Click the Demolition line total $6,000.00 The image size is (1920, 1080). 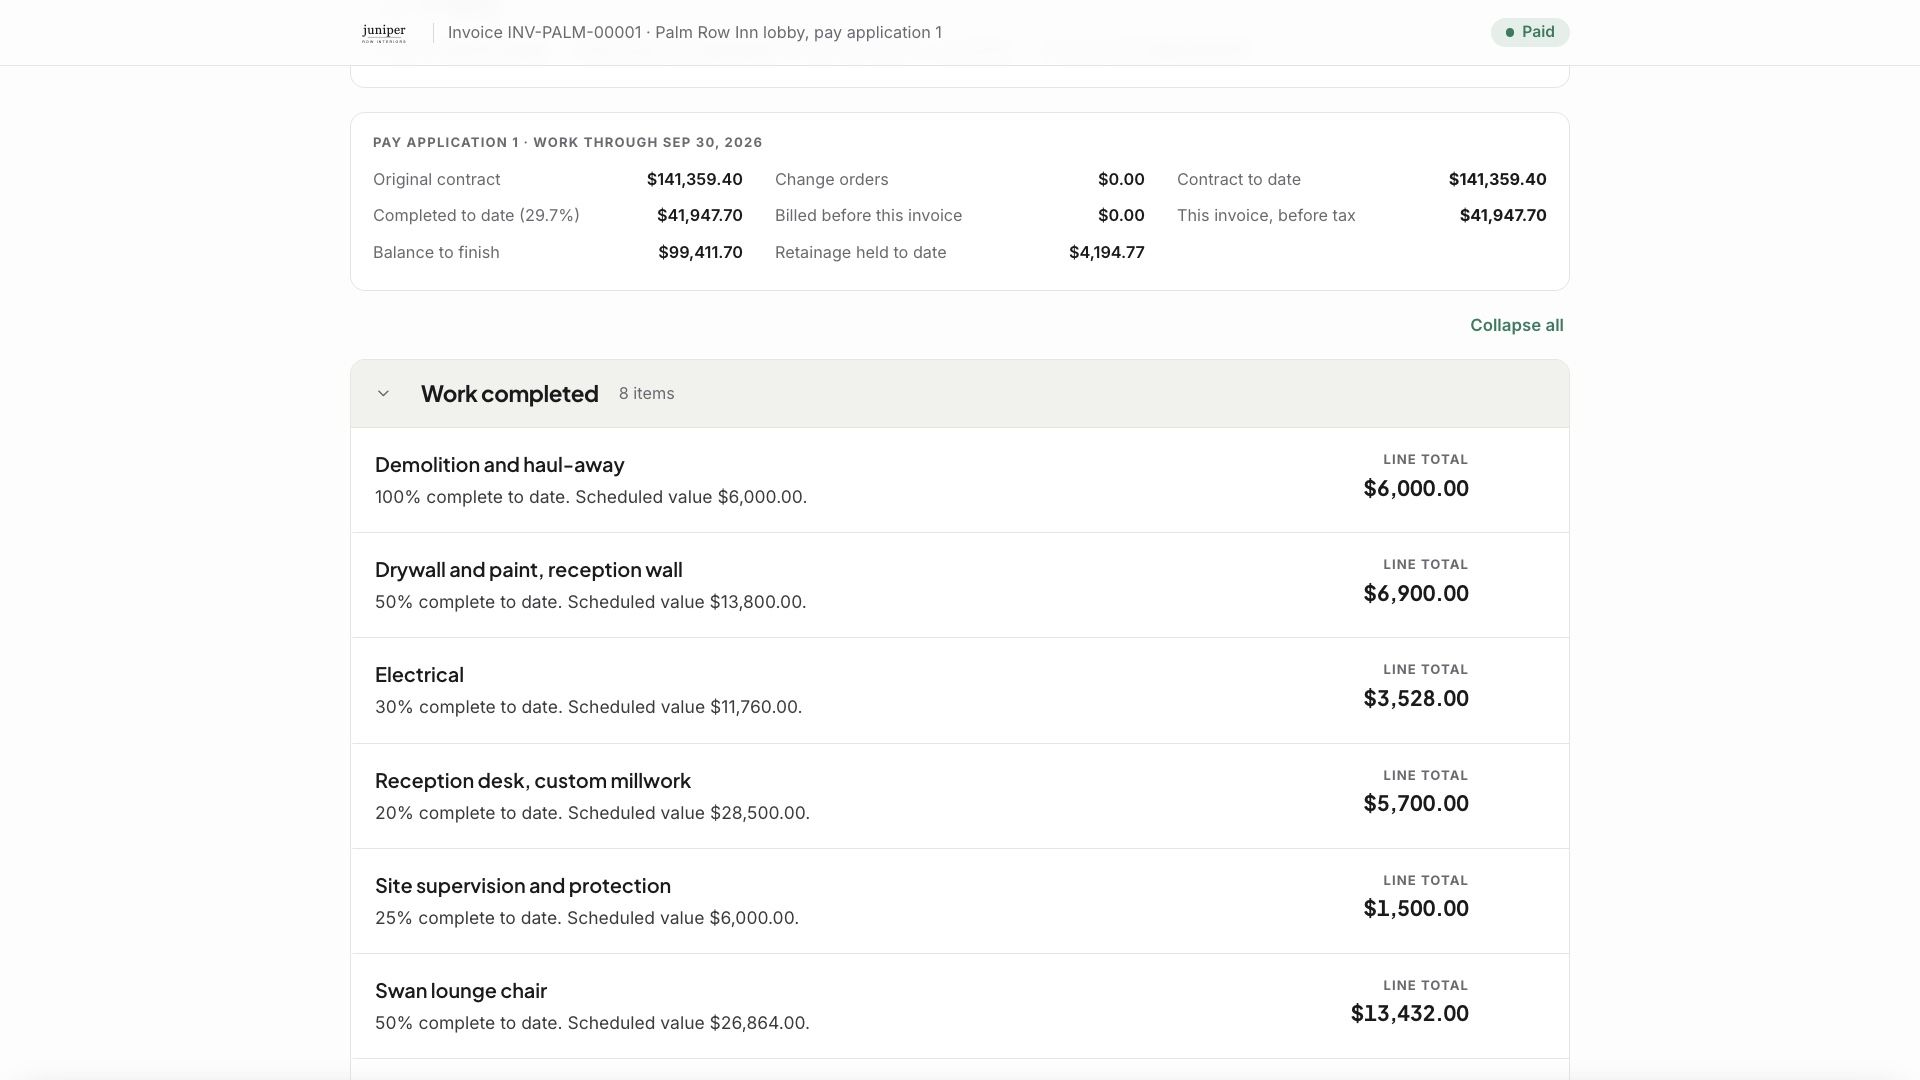1416,488
